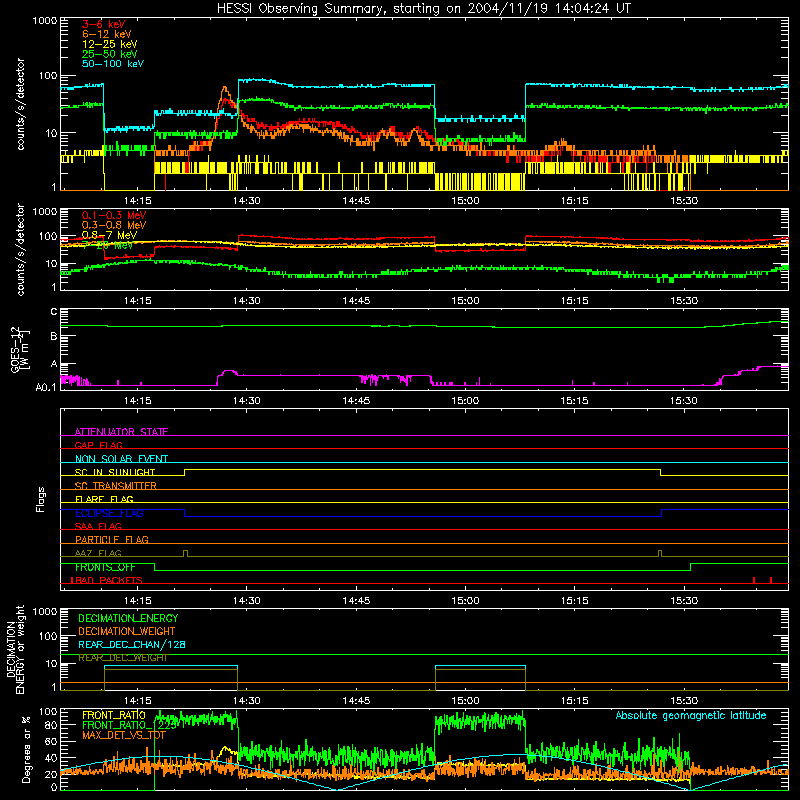Click the Degrees or % axis label

26,749
